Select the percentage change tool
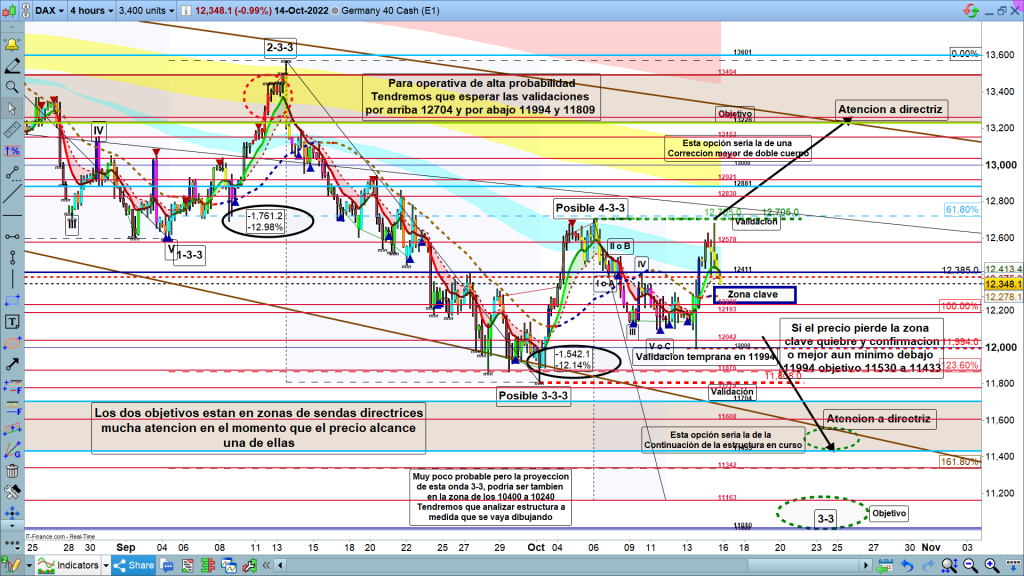 coord(13,150)
